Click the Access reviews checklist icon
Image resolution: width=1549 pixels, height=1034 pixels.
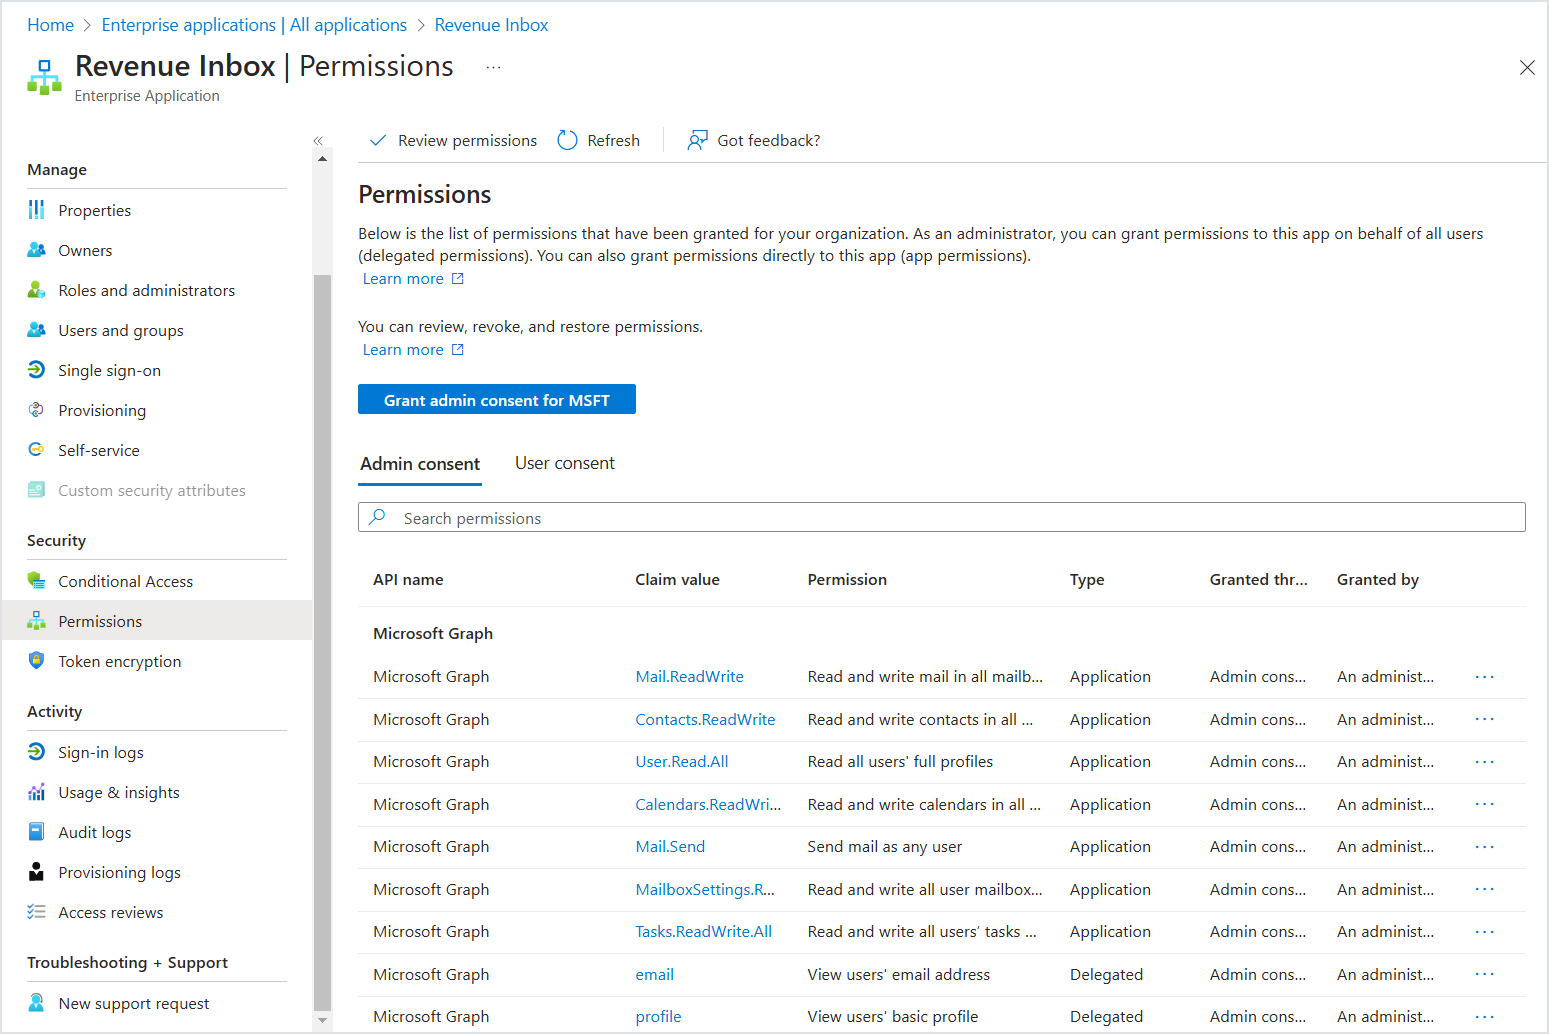[37, 912]
